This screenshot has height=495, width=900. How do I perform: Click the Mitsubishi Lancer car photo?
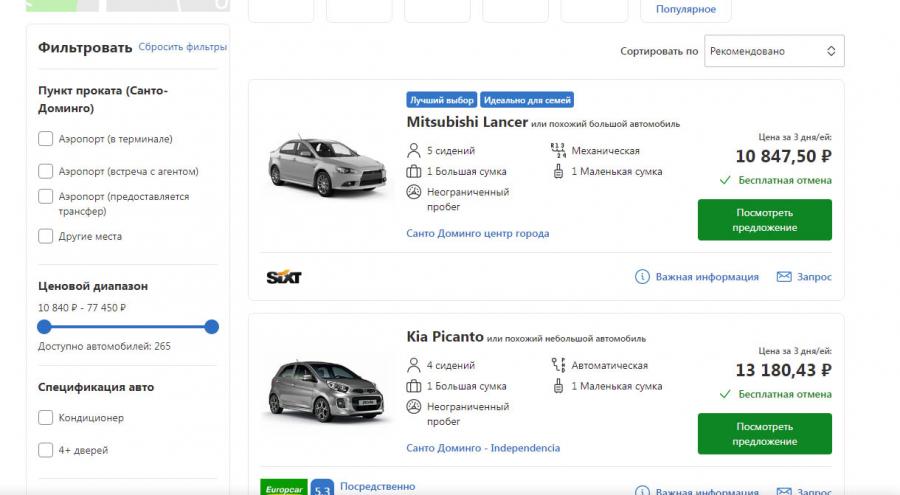[x=327, y=166]
